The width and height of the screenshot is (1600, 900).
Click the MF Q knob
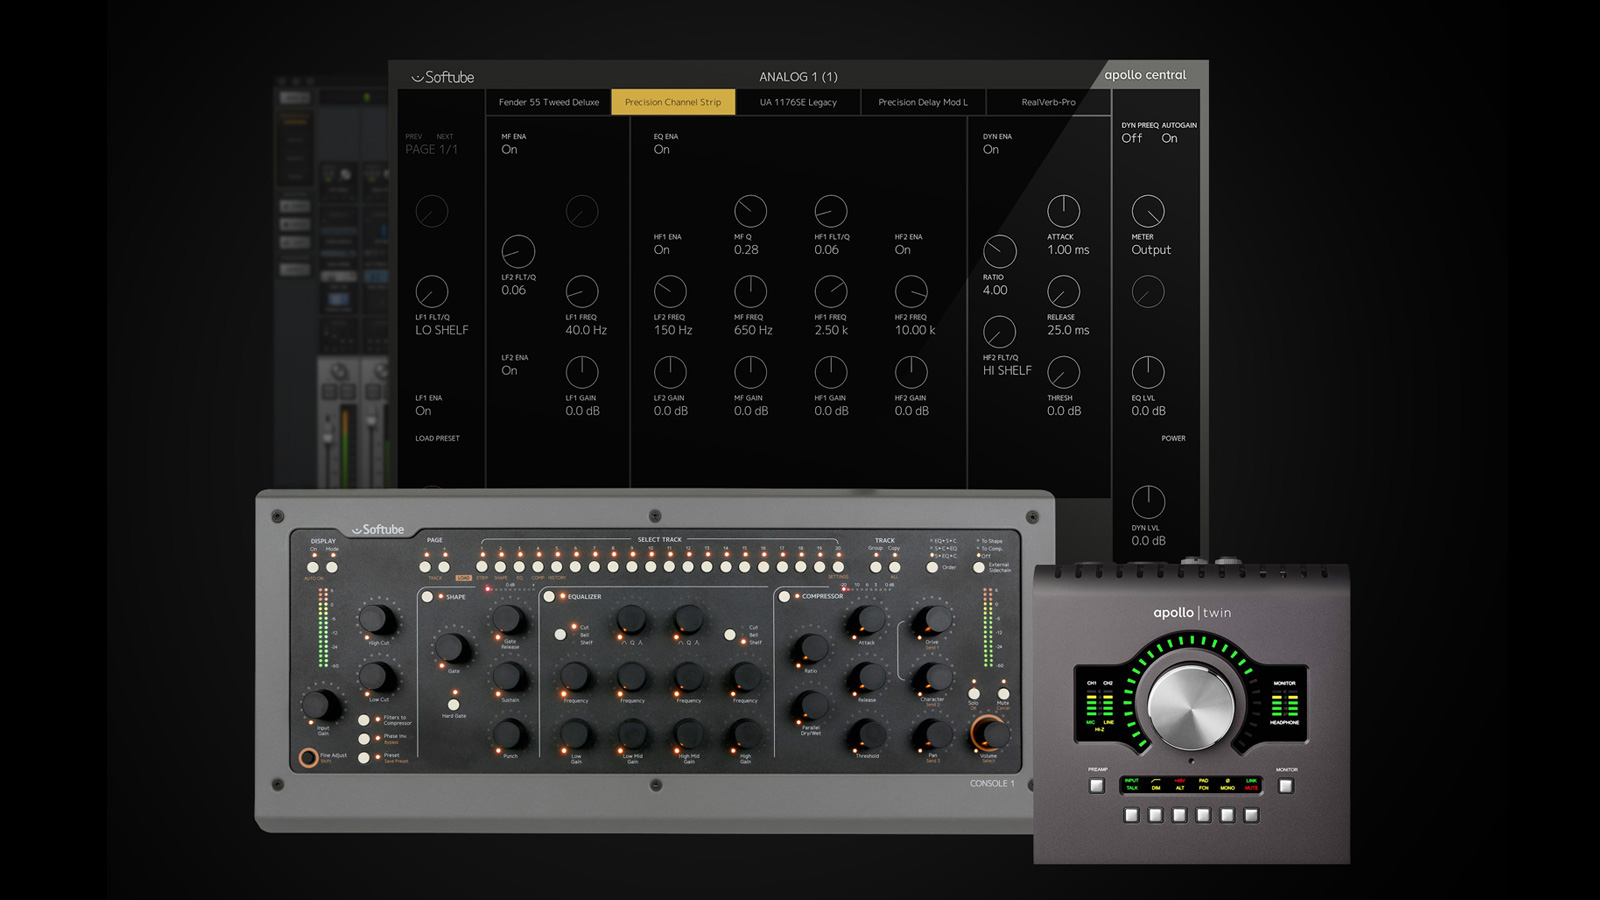tap(750, 211)
